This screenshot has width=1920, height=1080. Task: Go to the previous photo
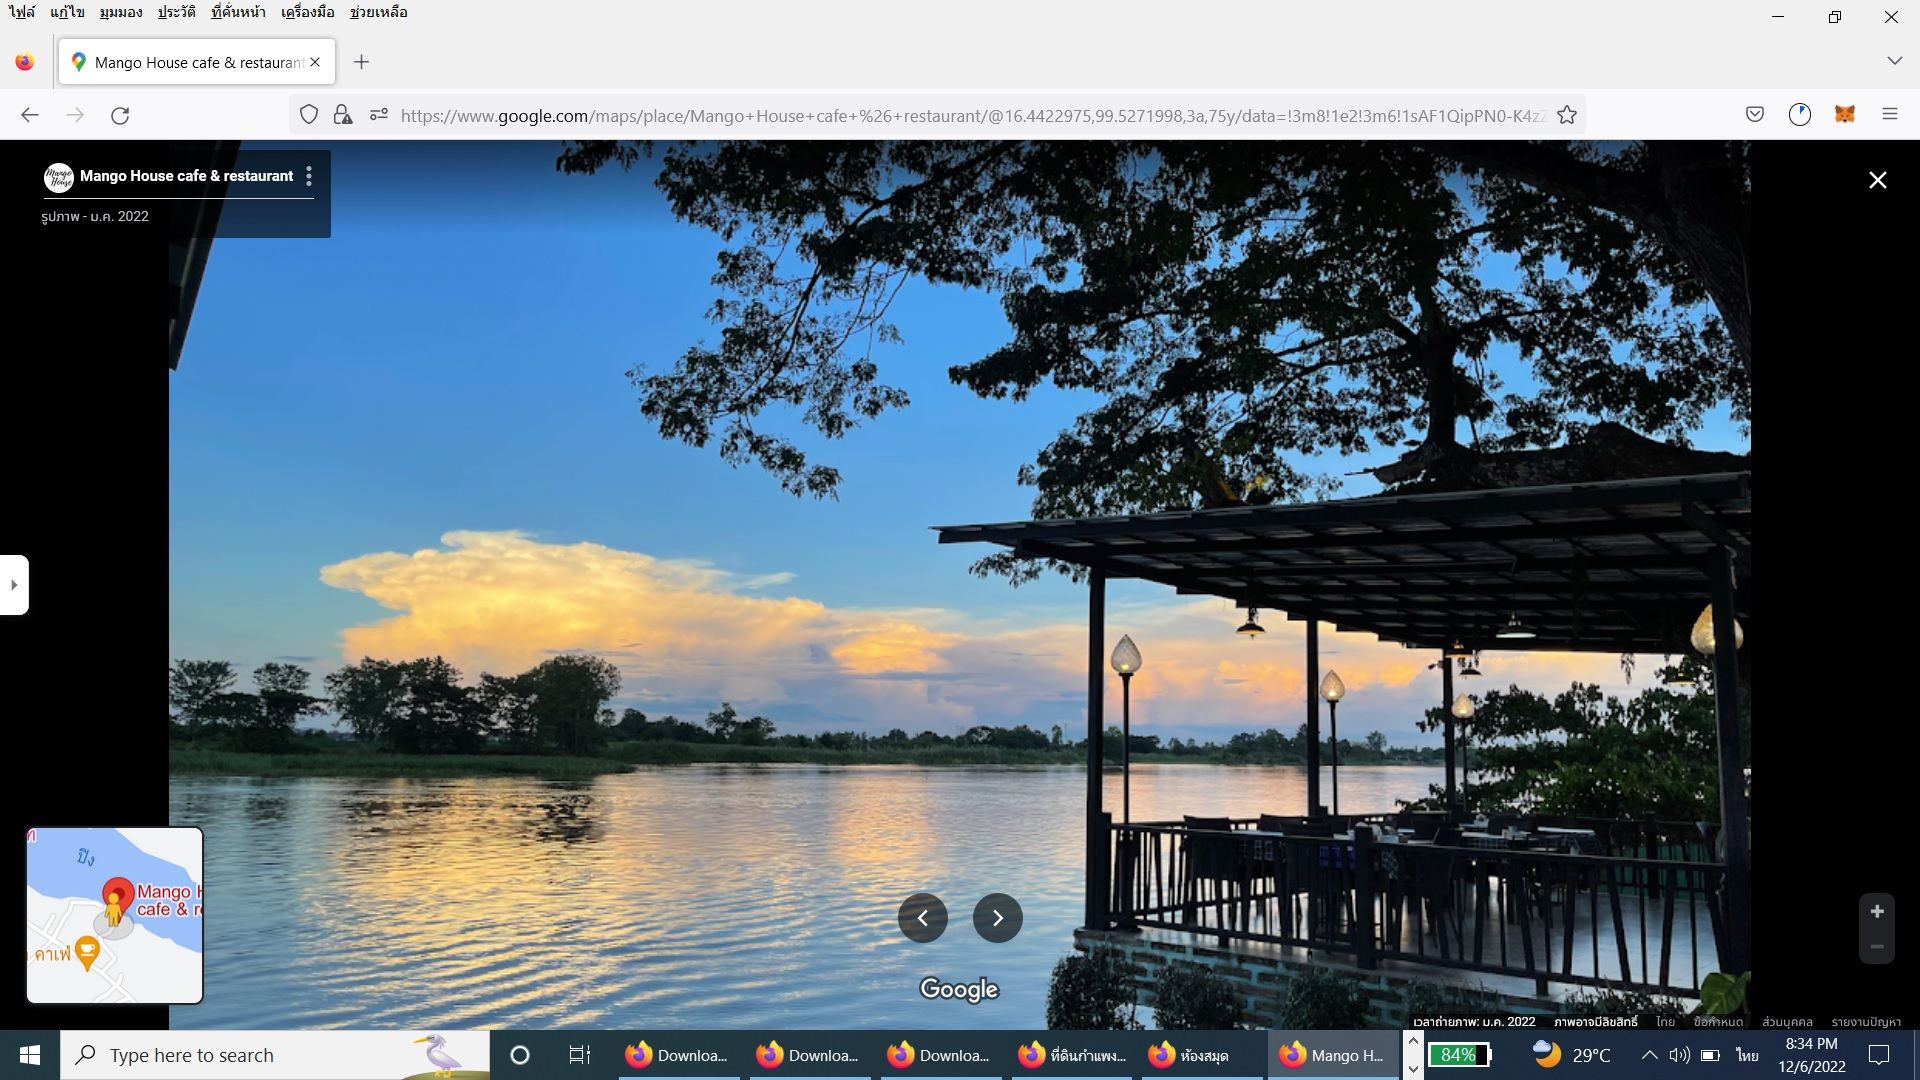(x=922, y=918)
